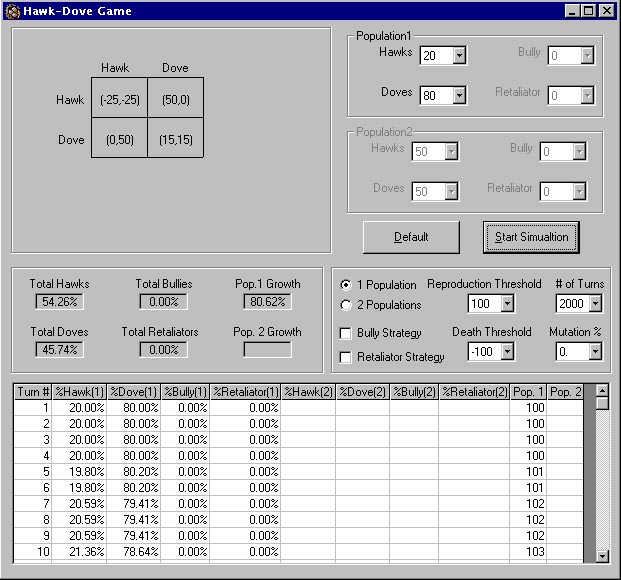The image size is (621, 580).
Task: Click the Start Simualtion button
Action: pyautogui.click(x=531, y=237)
